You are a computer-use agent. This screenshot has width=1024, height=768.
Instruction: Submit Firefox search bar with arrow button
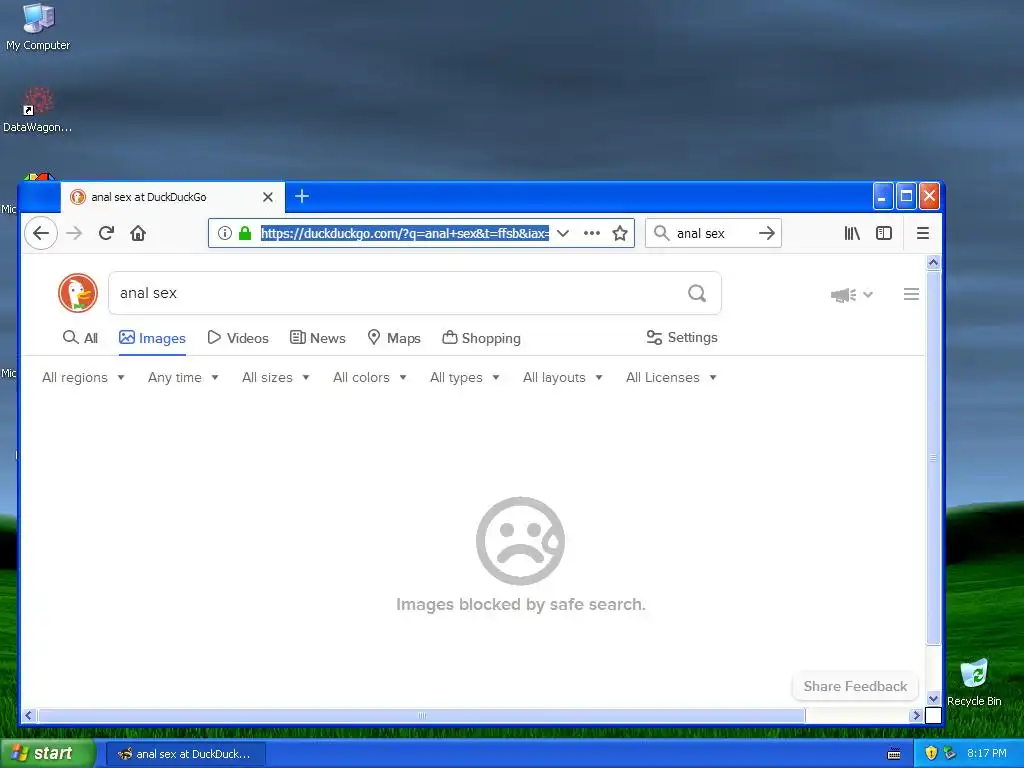(767, 233)
